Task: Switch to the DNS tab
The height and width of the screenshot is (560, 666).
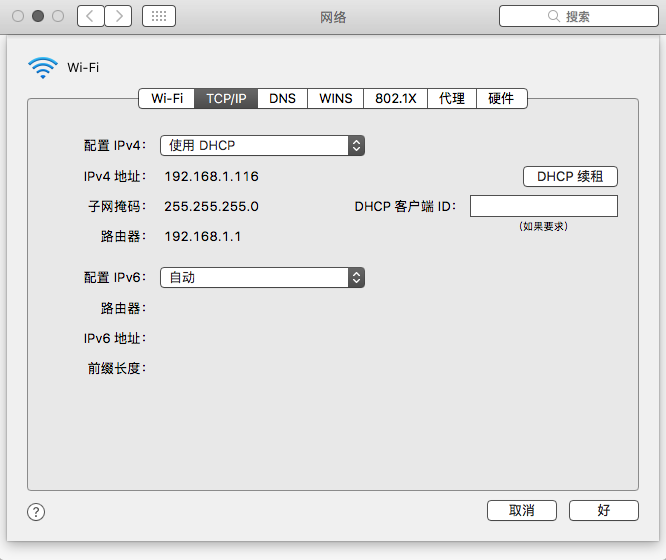Action: [282, 98]
